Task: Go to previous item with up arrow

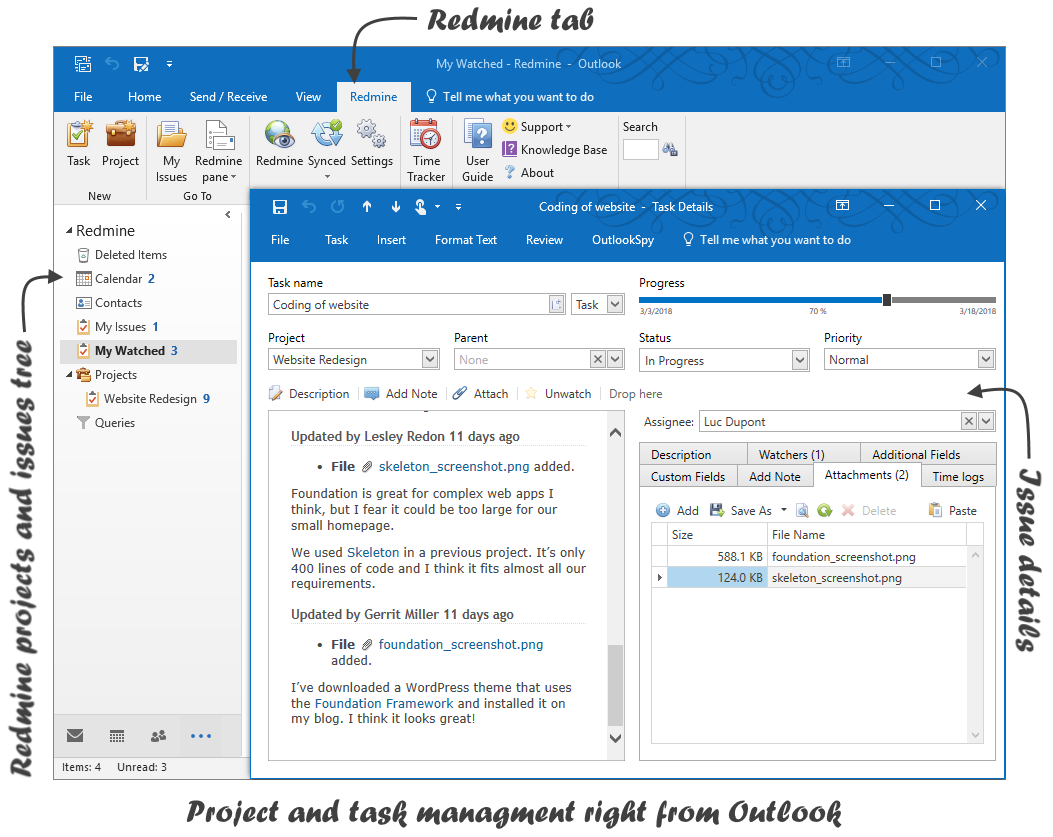Action: click(367, 207)
